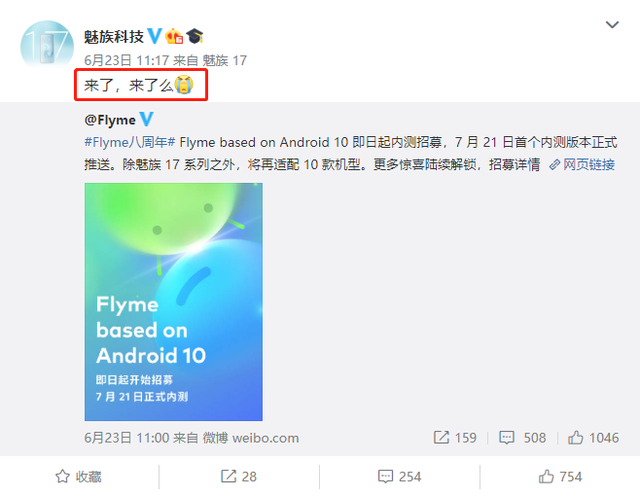The image size is (640, 496).
Task: Click the blue verified V badge beside 魅族科技
Action: (x=154, y=36)
